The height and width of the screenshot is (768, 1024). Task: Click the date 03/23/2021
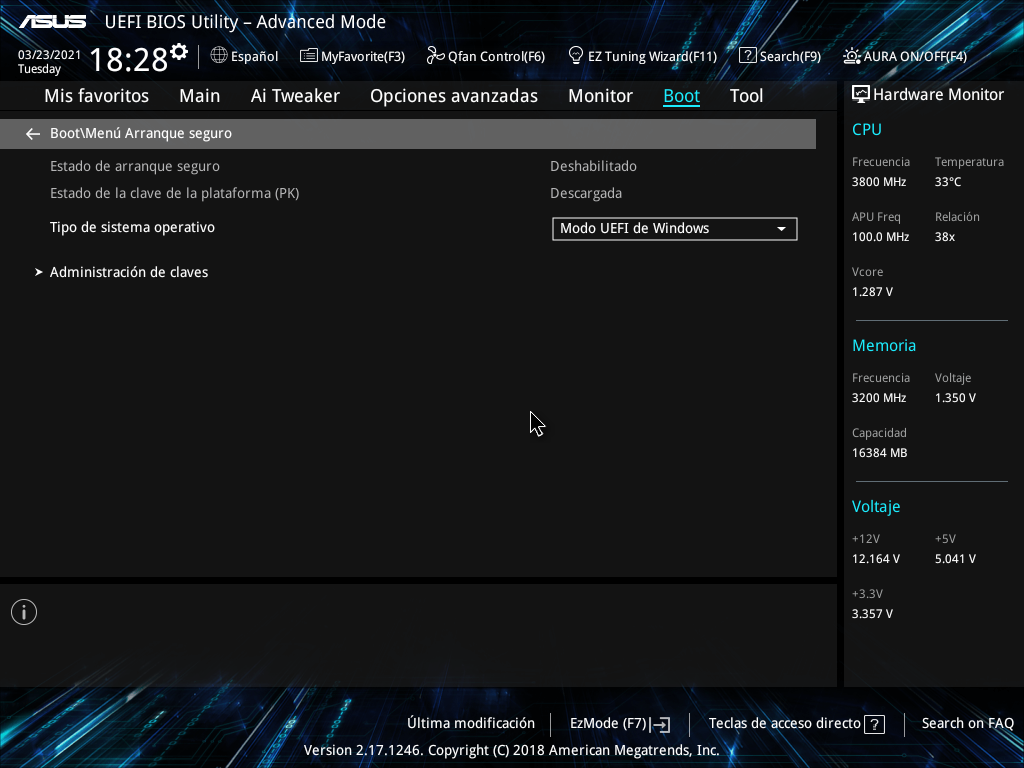pyautogui.click(x=49, y=55)
